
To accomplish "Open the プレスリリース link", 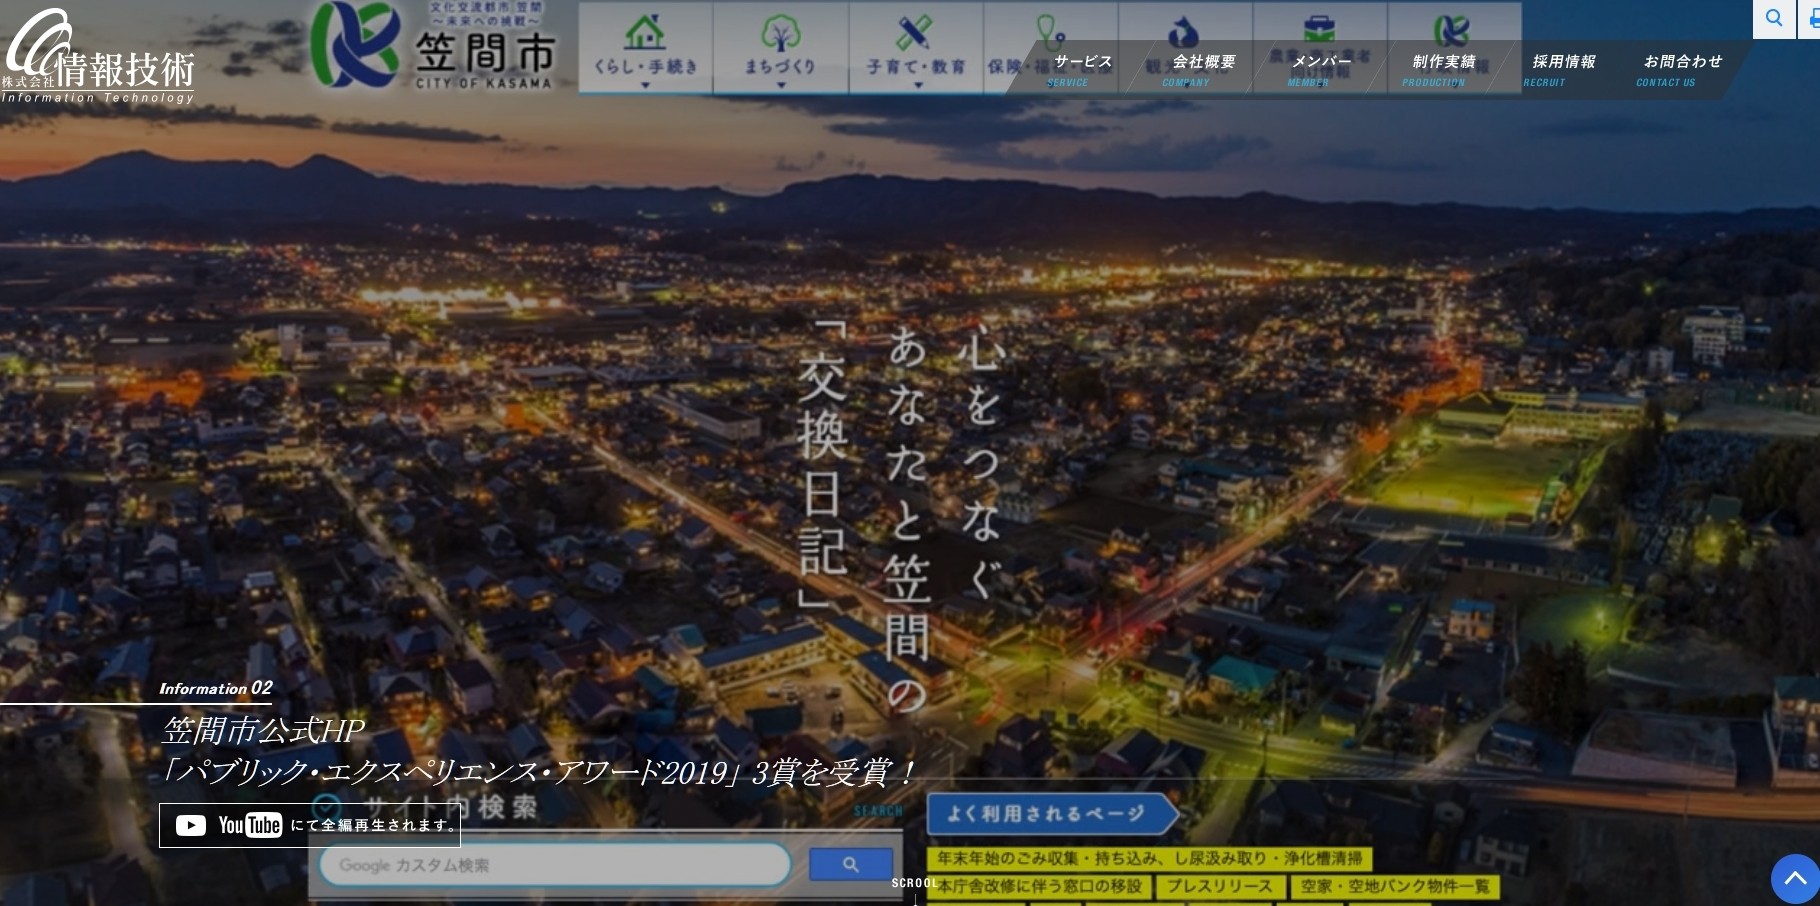I will [x=1219, y=886].
